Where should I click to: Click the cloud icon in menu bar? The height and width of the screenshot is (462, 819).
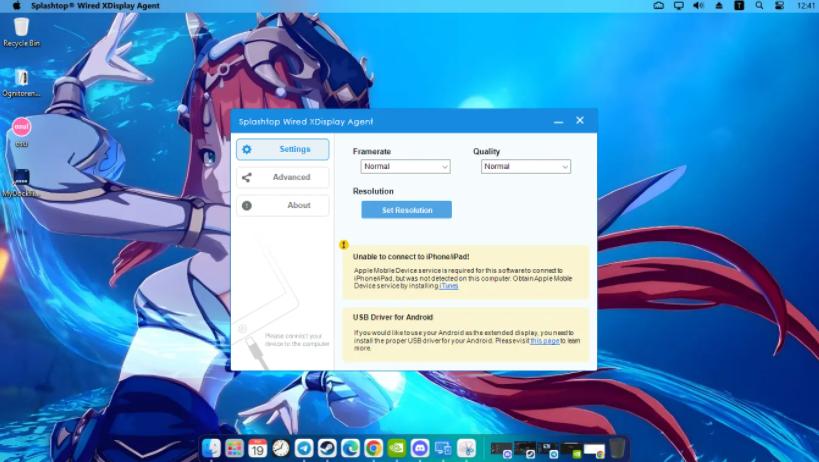(x=658, y=6)
